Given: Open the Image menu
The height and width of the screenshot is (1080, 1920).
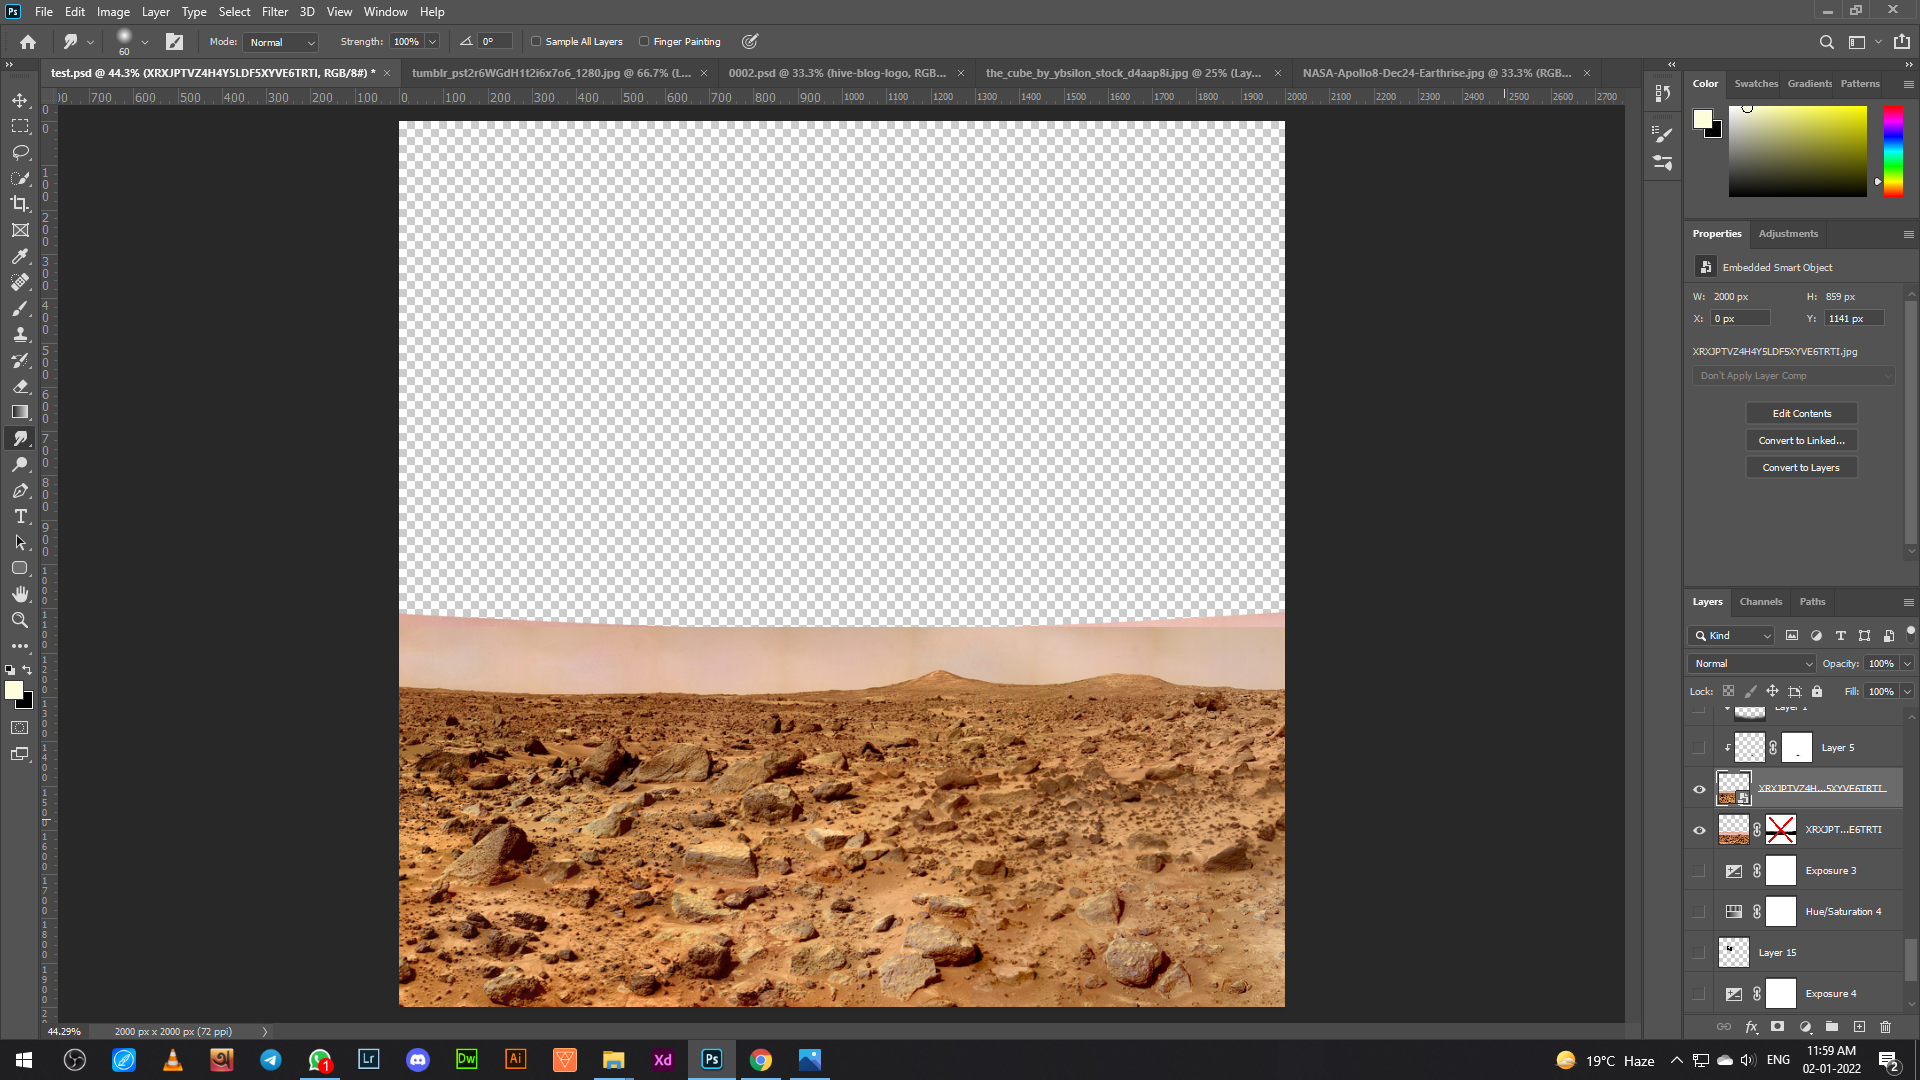Looking at the screenshot, I should pos(113,12).
